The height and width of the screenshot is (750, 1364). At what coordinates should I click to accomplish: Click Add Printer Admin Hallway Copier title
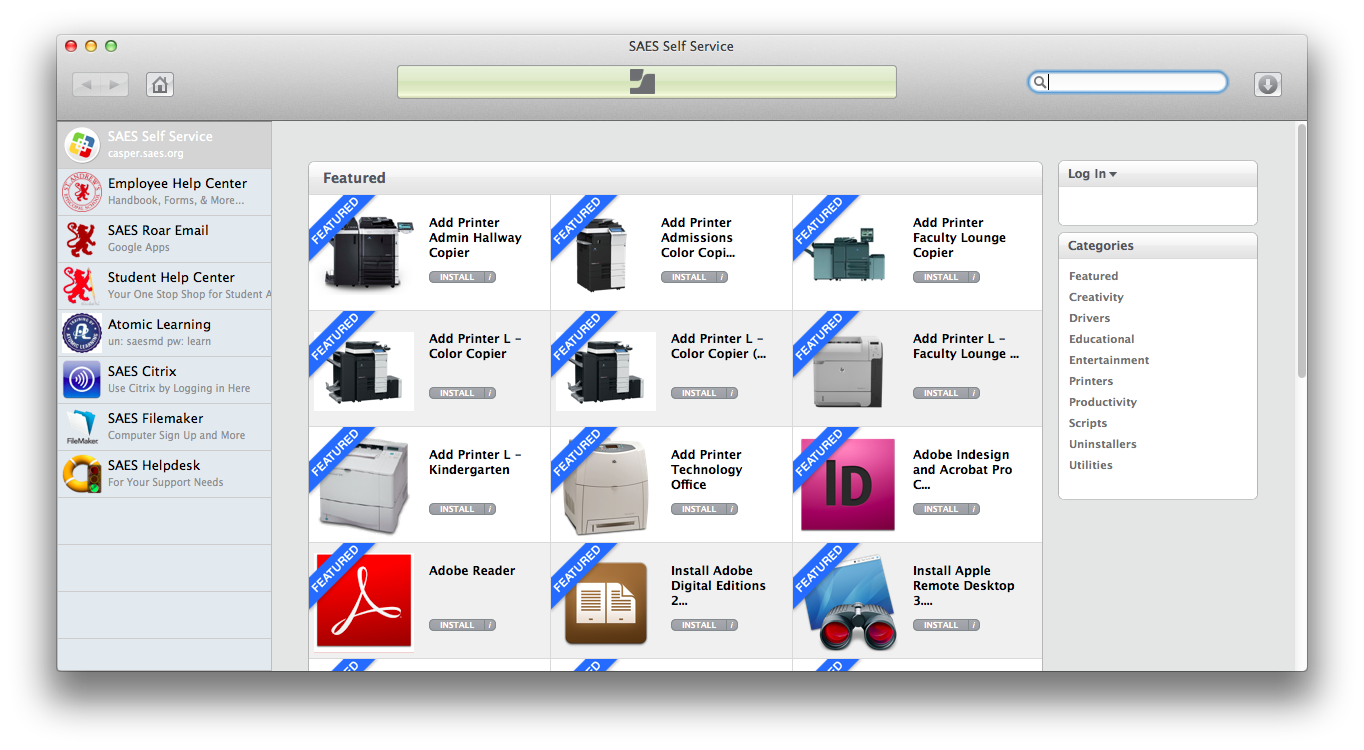(475, 238)
